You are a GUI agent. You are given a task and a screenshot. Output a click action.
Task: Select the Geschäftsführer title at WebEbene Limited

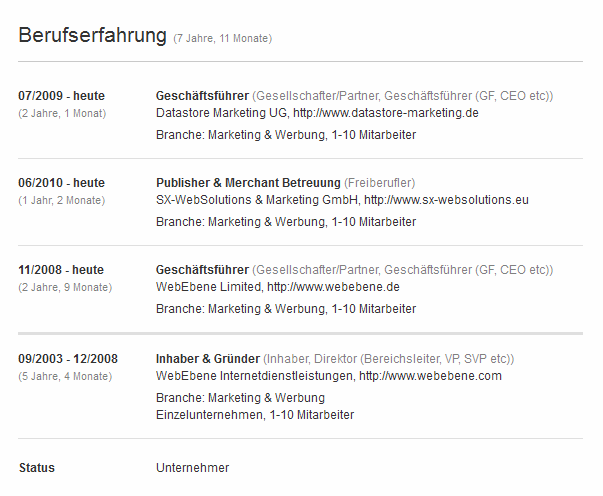coord(202,270)
